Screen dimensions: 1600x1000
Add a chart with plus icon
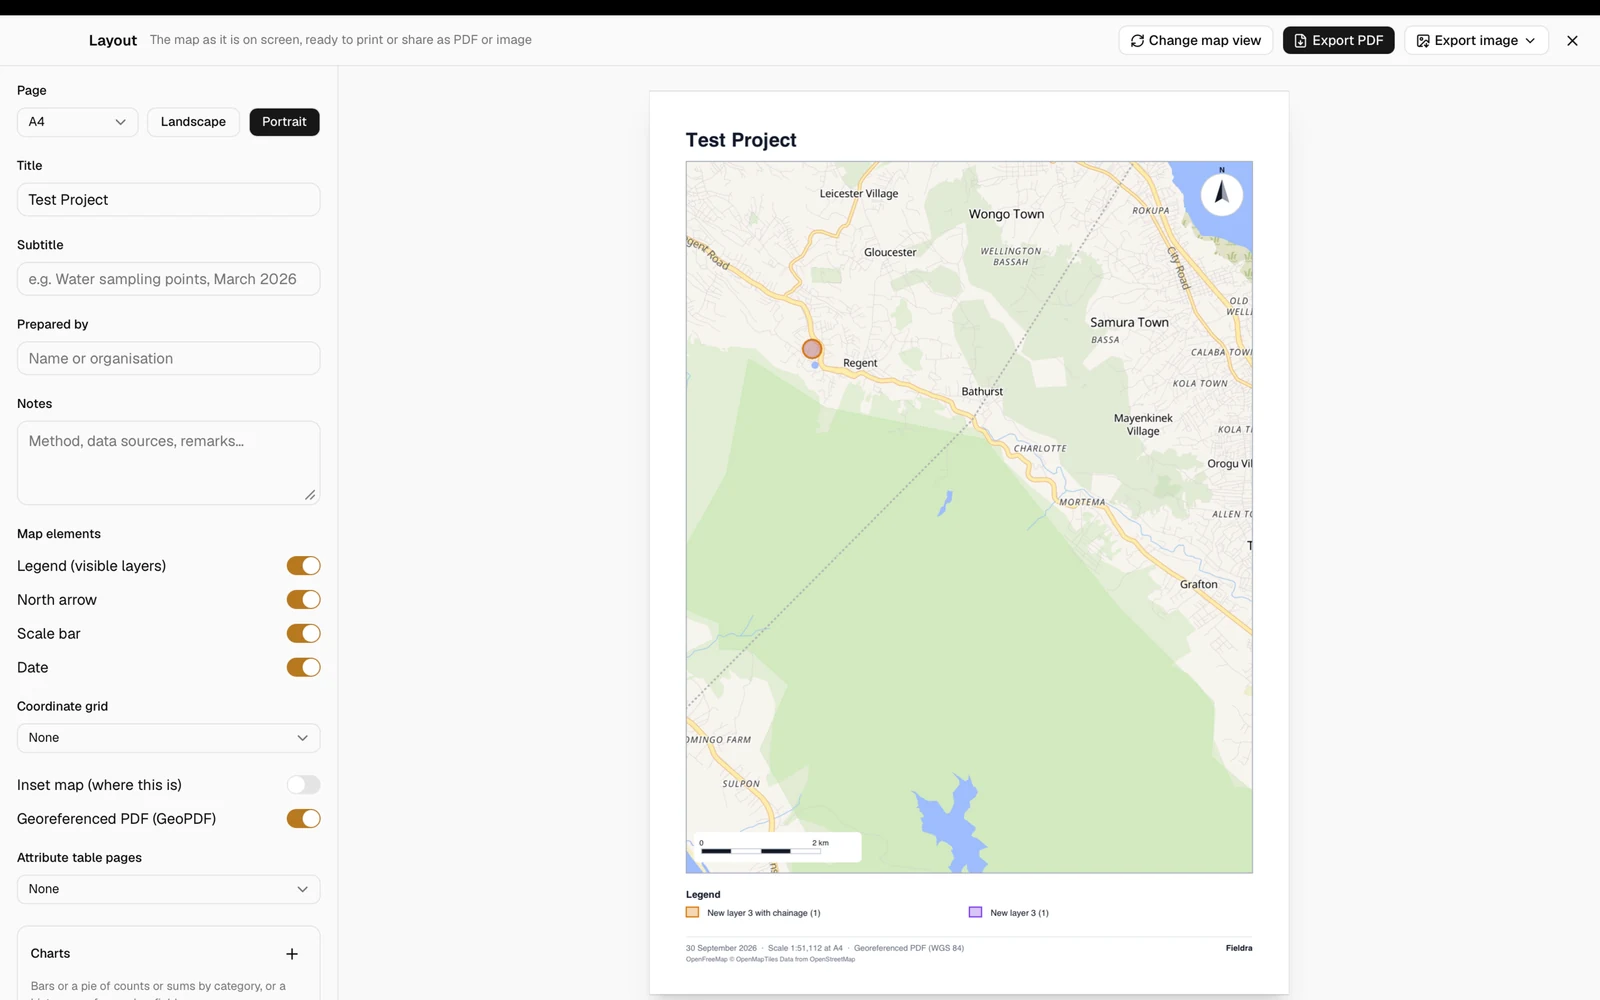pos(292,954)
